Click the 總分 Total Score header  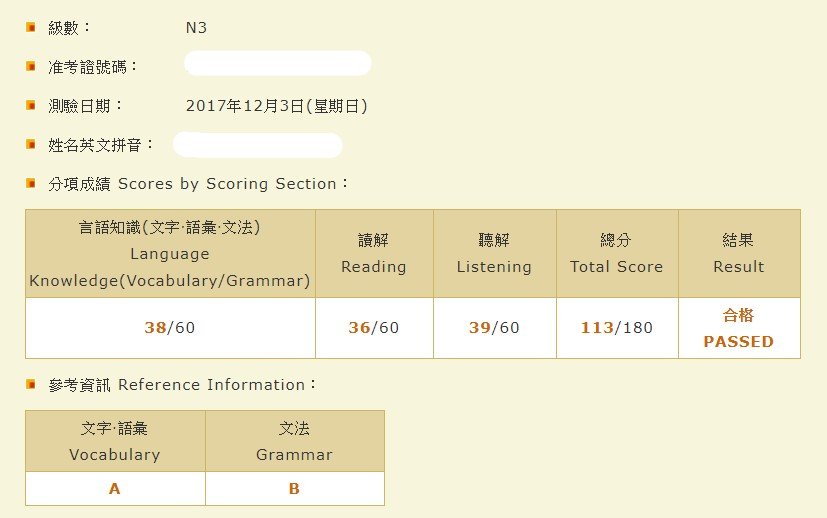(x=617, y=254)
